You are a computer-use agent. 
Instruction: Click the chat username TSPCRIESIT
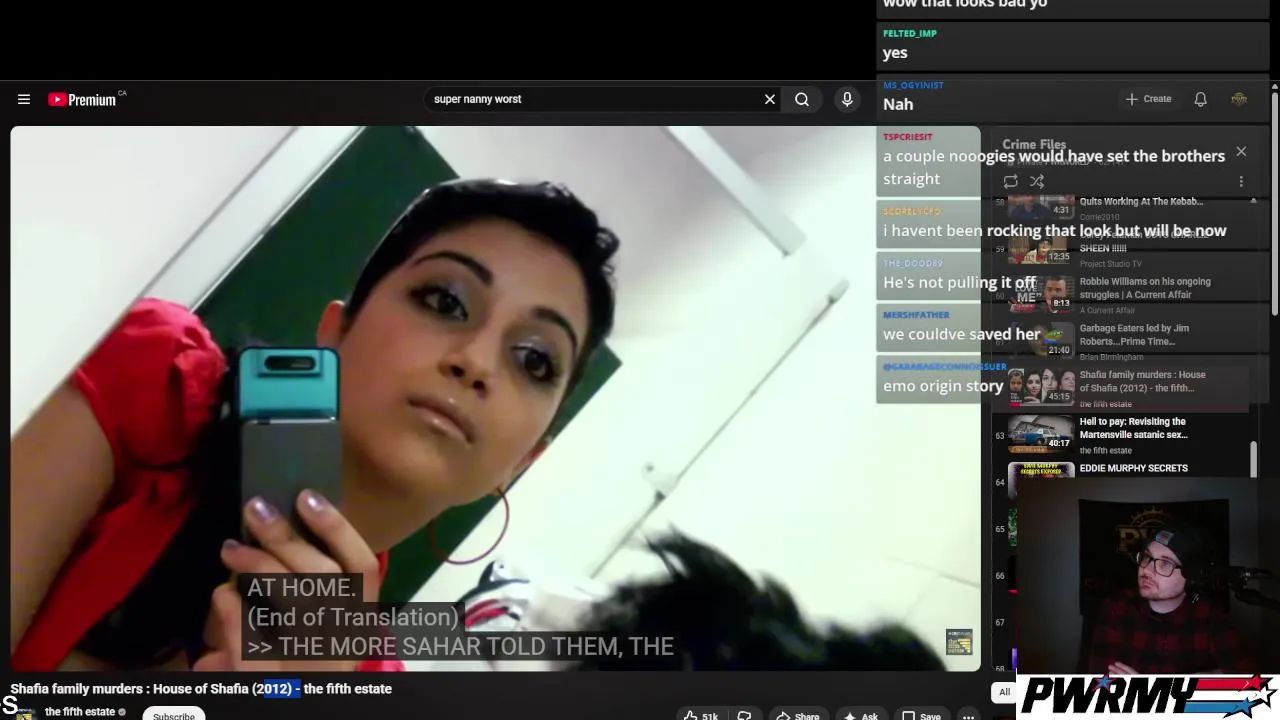[907, 137]
